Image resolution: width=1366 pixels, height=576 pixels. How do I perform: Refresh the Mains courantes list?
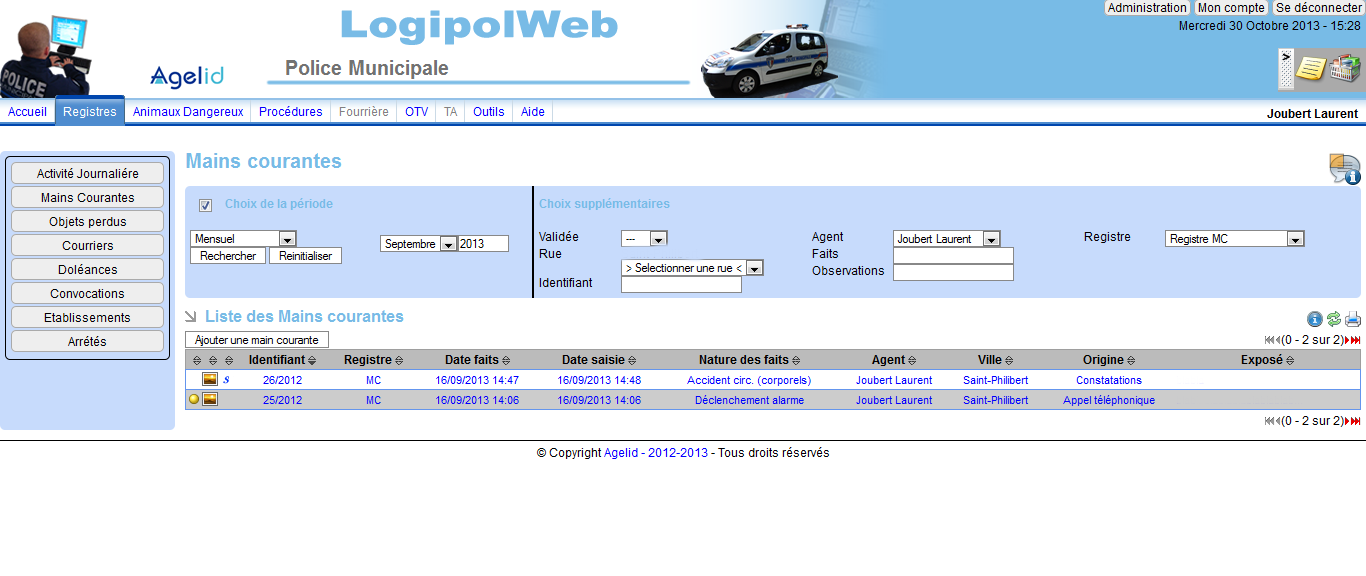[1334, 319]
